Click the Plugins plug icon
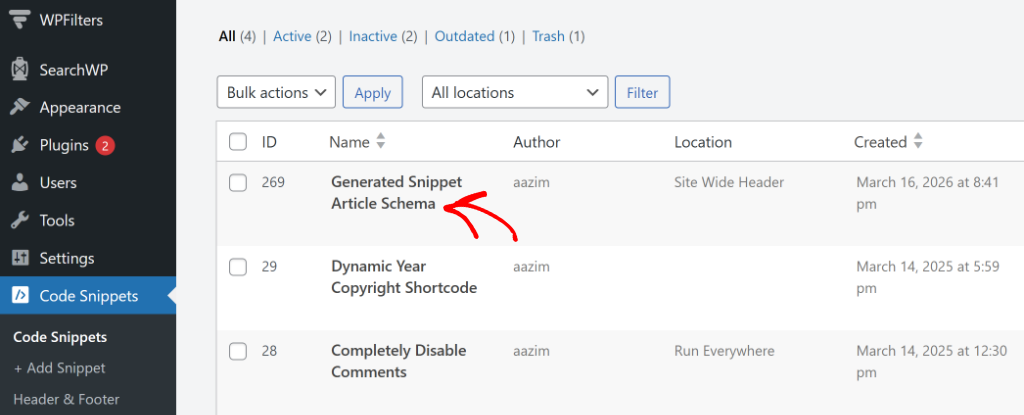The image size is (1024, 415). tap(20, 145)
